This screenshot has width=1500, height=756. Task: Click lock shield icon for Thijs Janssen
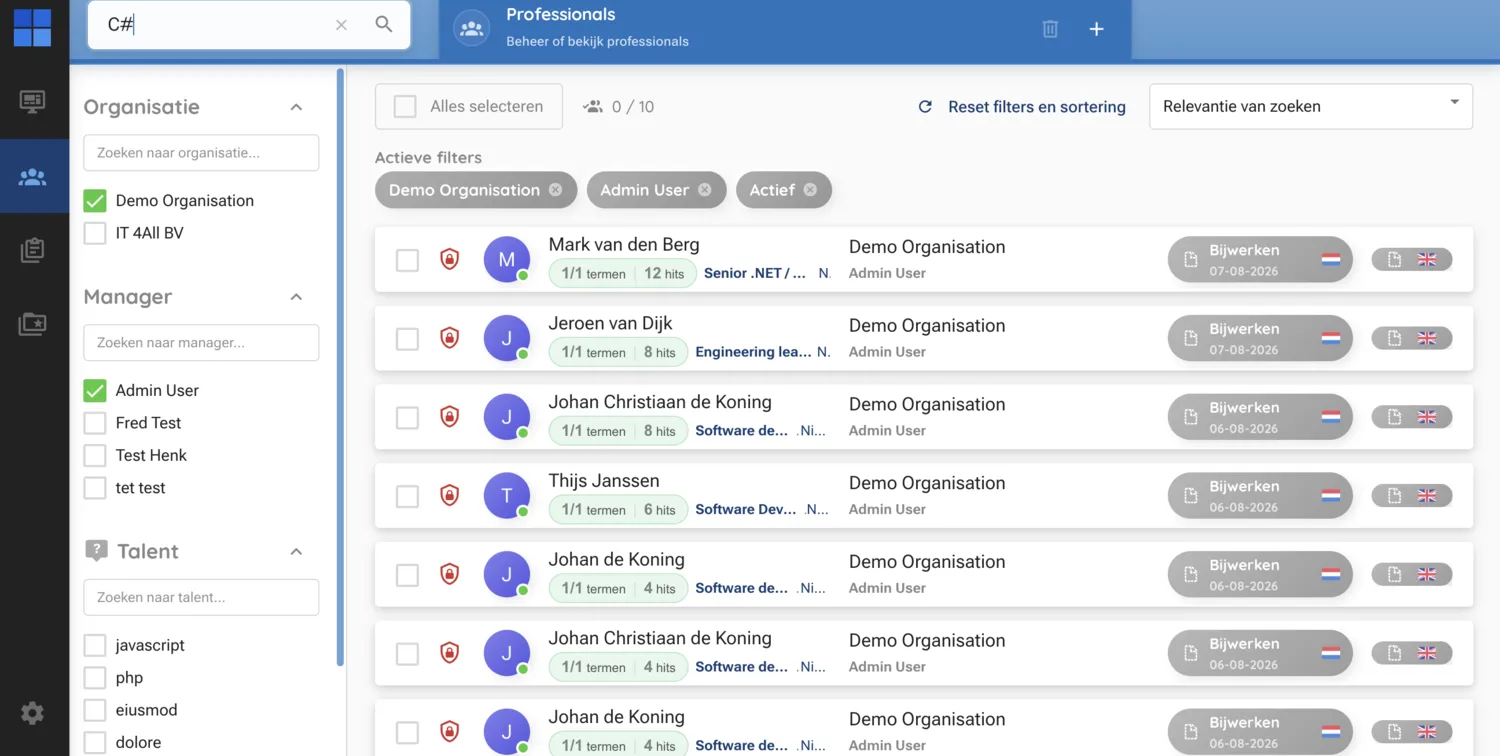coord(450,495)
